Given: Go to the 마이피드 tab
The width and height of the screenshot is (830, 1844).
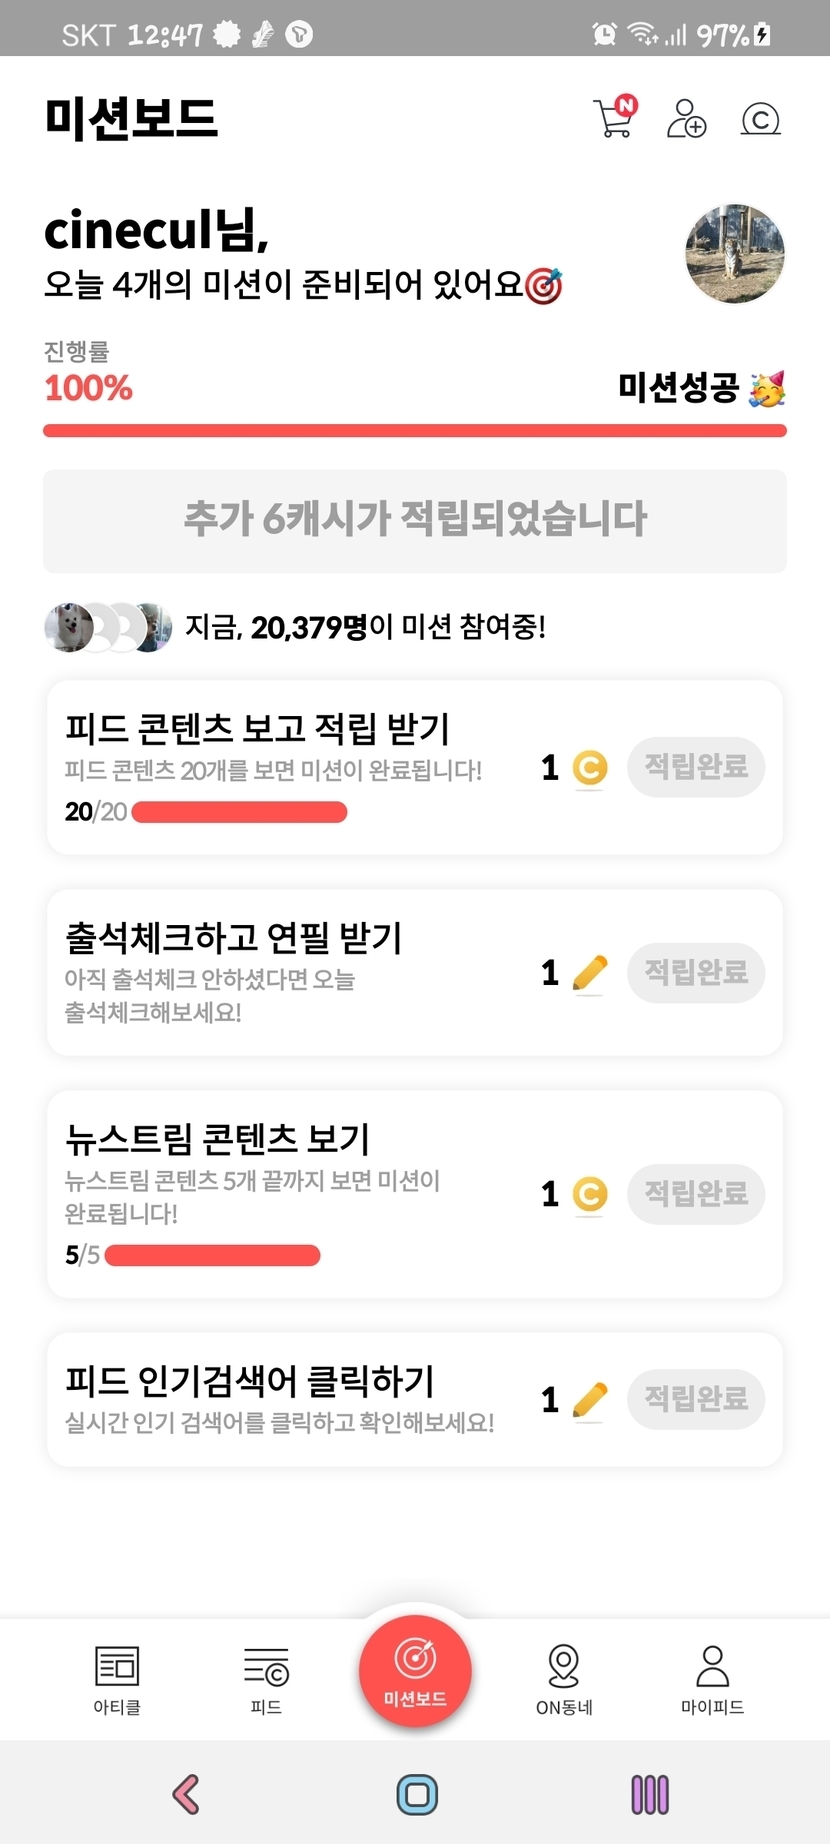Looking at the screenshot, I should [712, 1678].
